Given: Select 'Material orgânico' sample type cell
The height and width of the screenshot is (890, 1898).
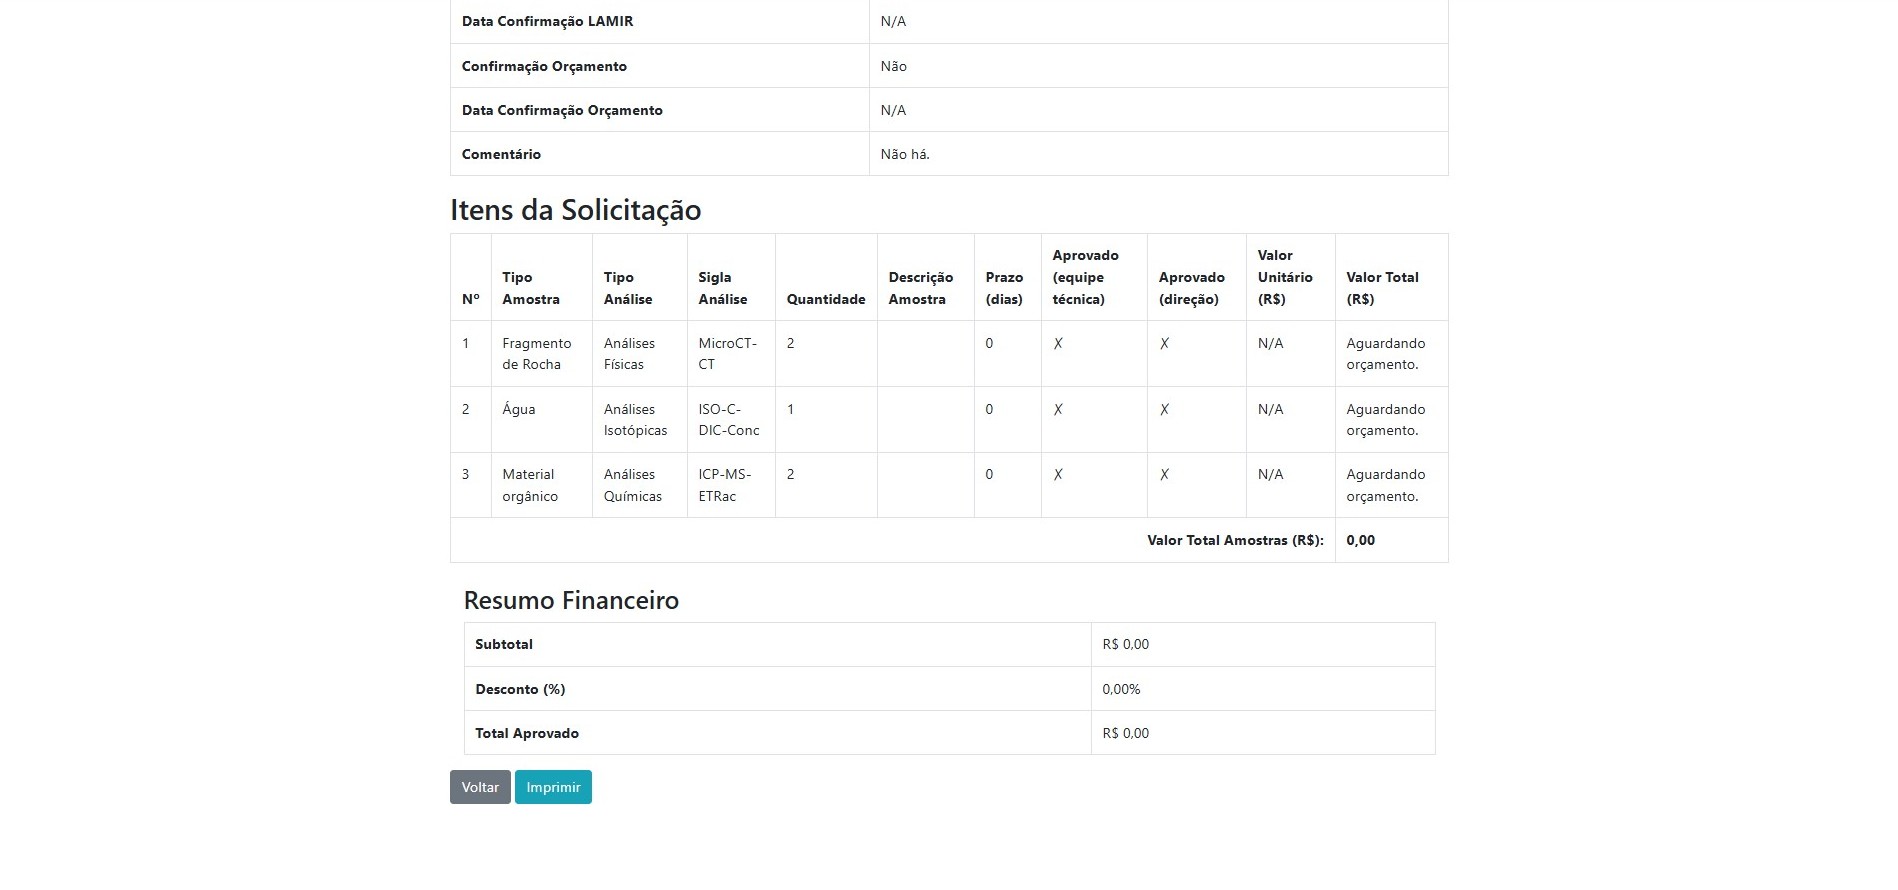Looking at the screenshot, I should coord(541,485).
